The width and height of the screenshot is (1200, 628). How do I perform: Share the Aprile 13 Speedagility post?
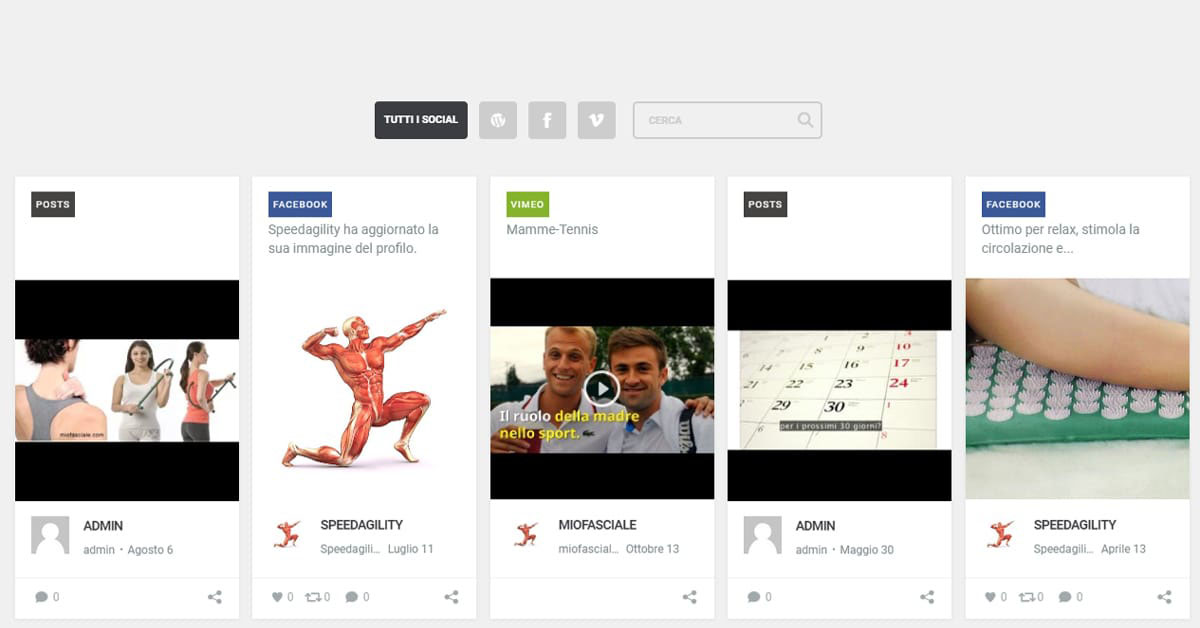tap(1165, 597)
